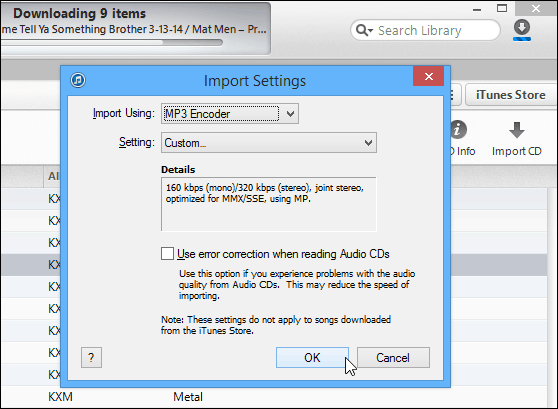
Task: Select the fully visible KXM row
Action: tap(274, 397)
